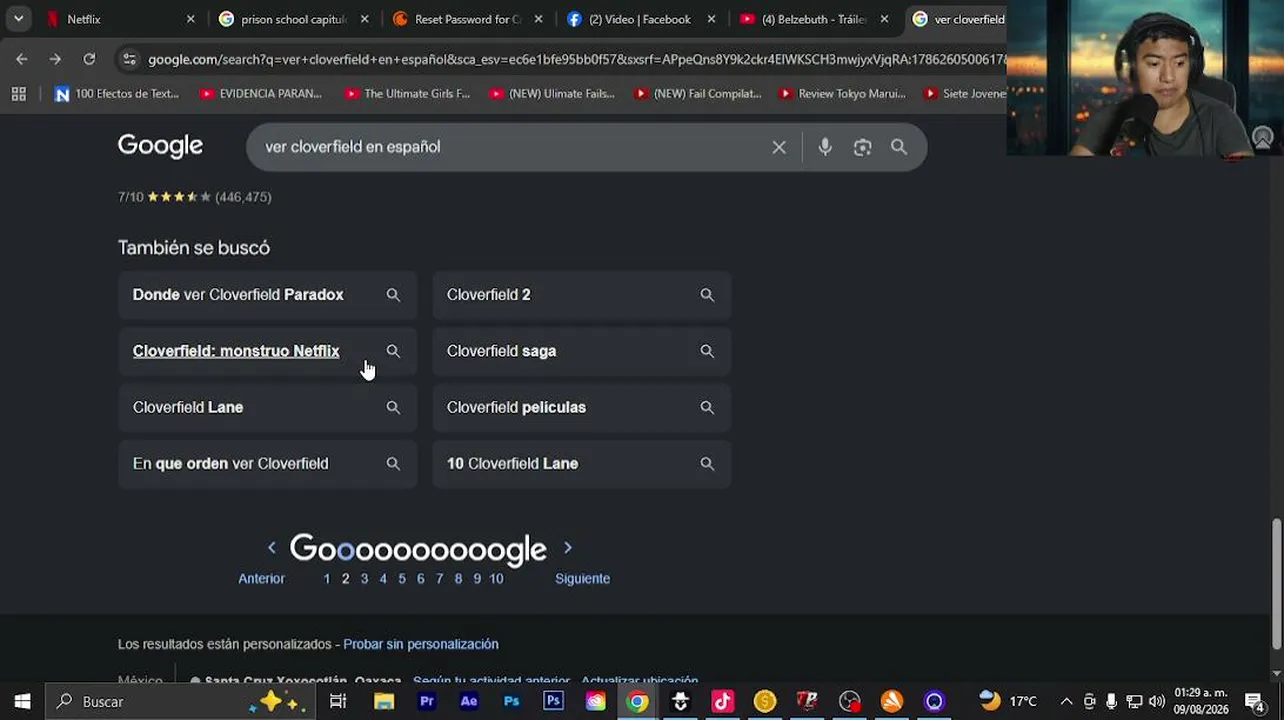The image size is (1284, 720).
Task: Click the Google logo beside the search box
Action: 160,146
